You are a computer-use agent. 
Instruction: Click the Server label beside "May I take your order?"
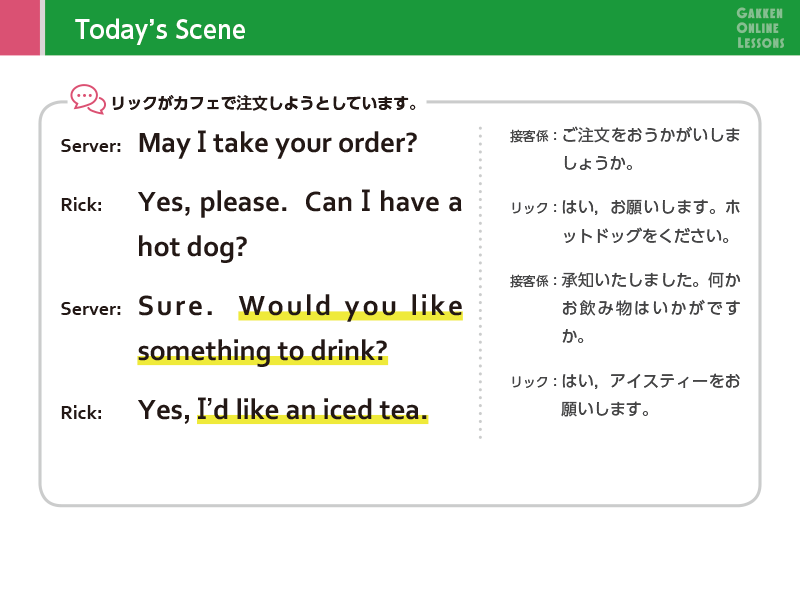[91, 145]
